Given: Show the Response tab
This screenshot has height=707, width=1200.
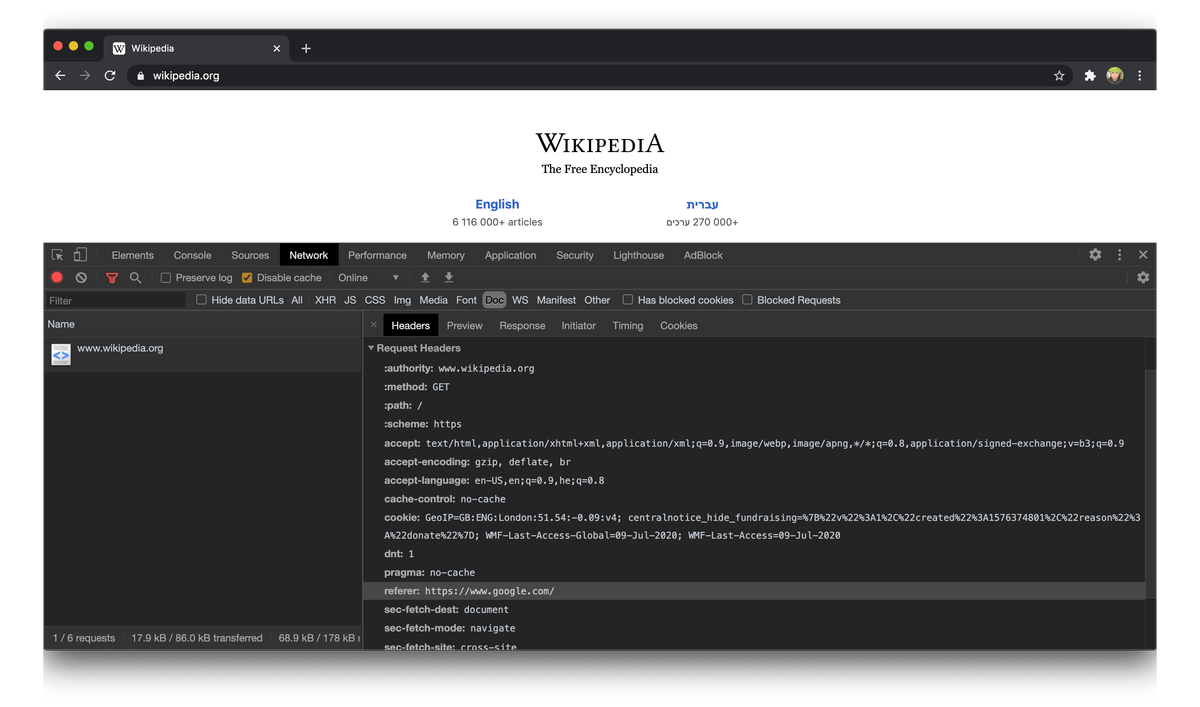Looking at the screenshot, I should pyautogui.click(x=522, y=326).
